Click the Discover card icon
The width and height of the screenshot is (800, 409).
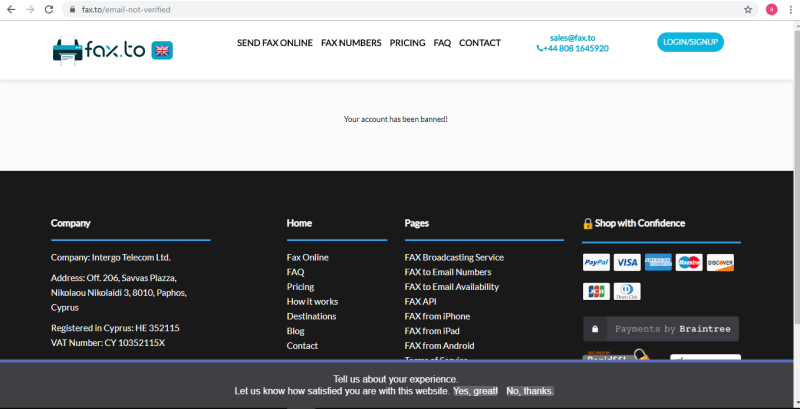click(x=720, y=263)
